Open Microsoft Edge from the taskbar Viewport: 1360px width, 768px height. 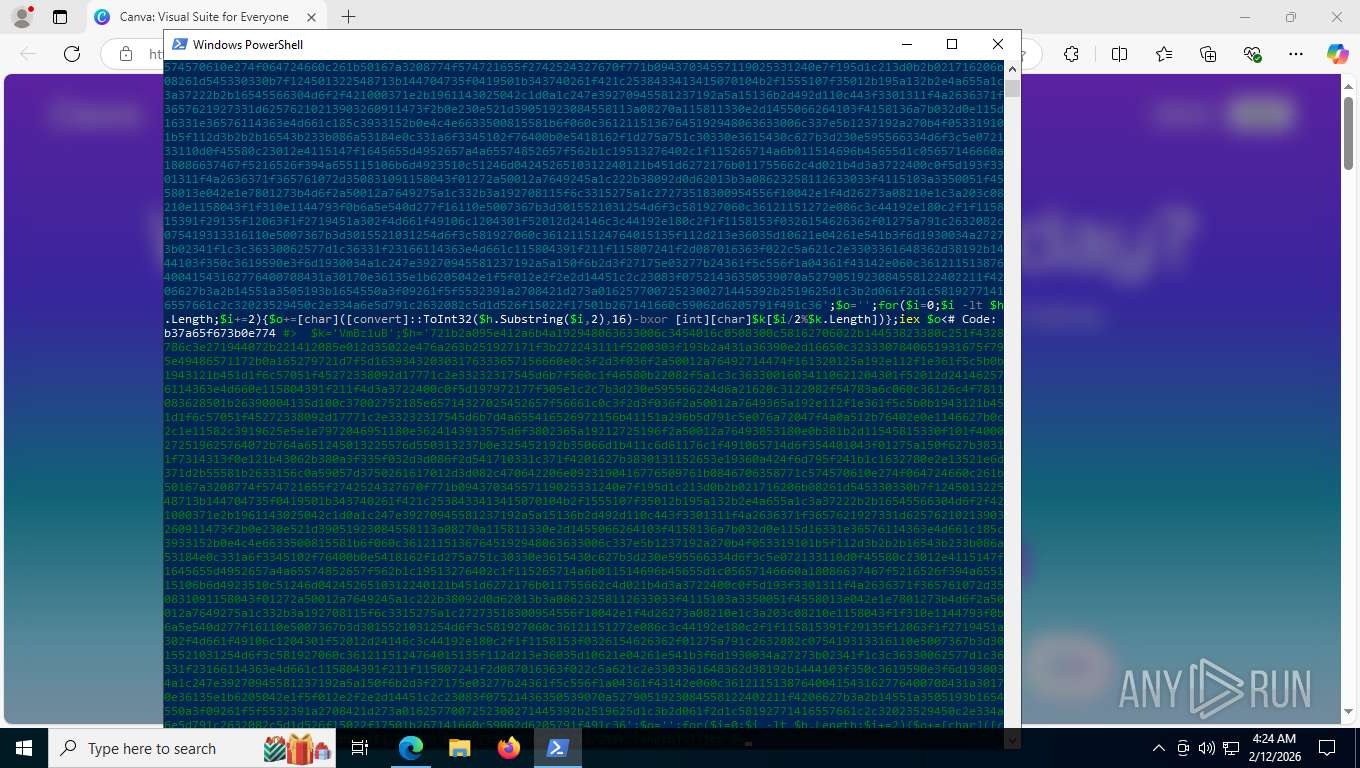pyautogui.click(x=411, y=748)
